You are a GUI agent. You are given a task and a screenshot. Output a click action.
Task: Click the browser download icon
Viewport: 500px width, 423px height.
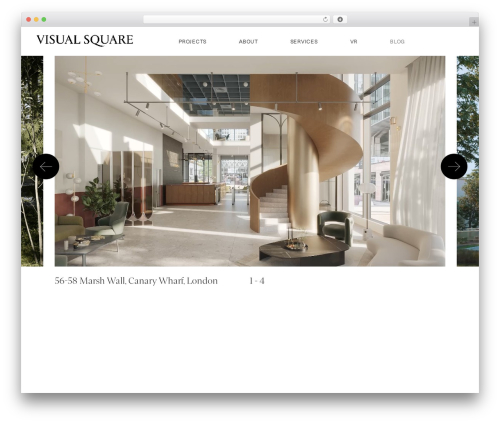point(340,19)
